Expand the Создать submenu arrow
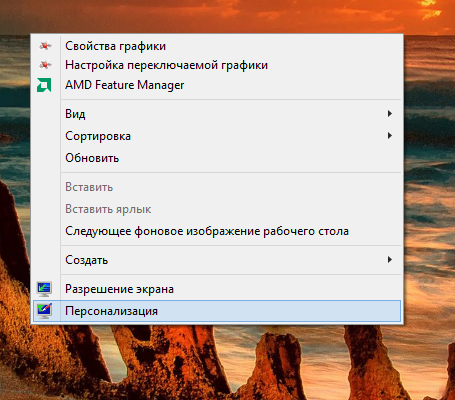This screenshot has width=455, height=400. [389, 260]
